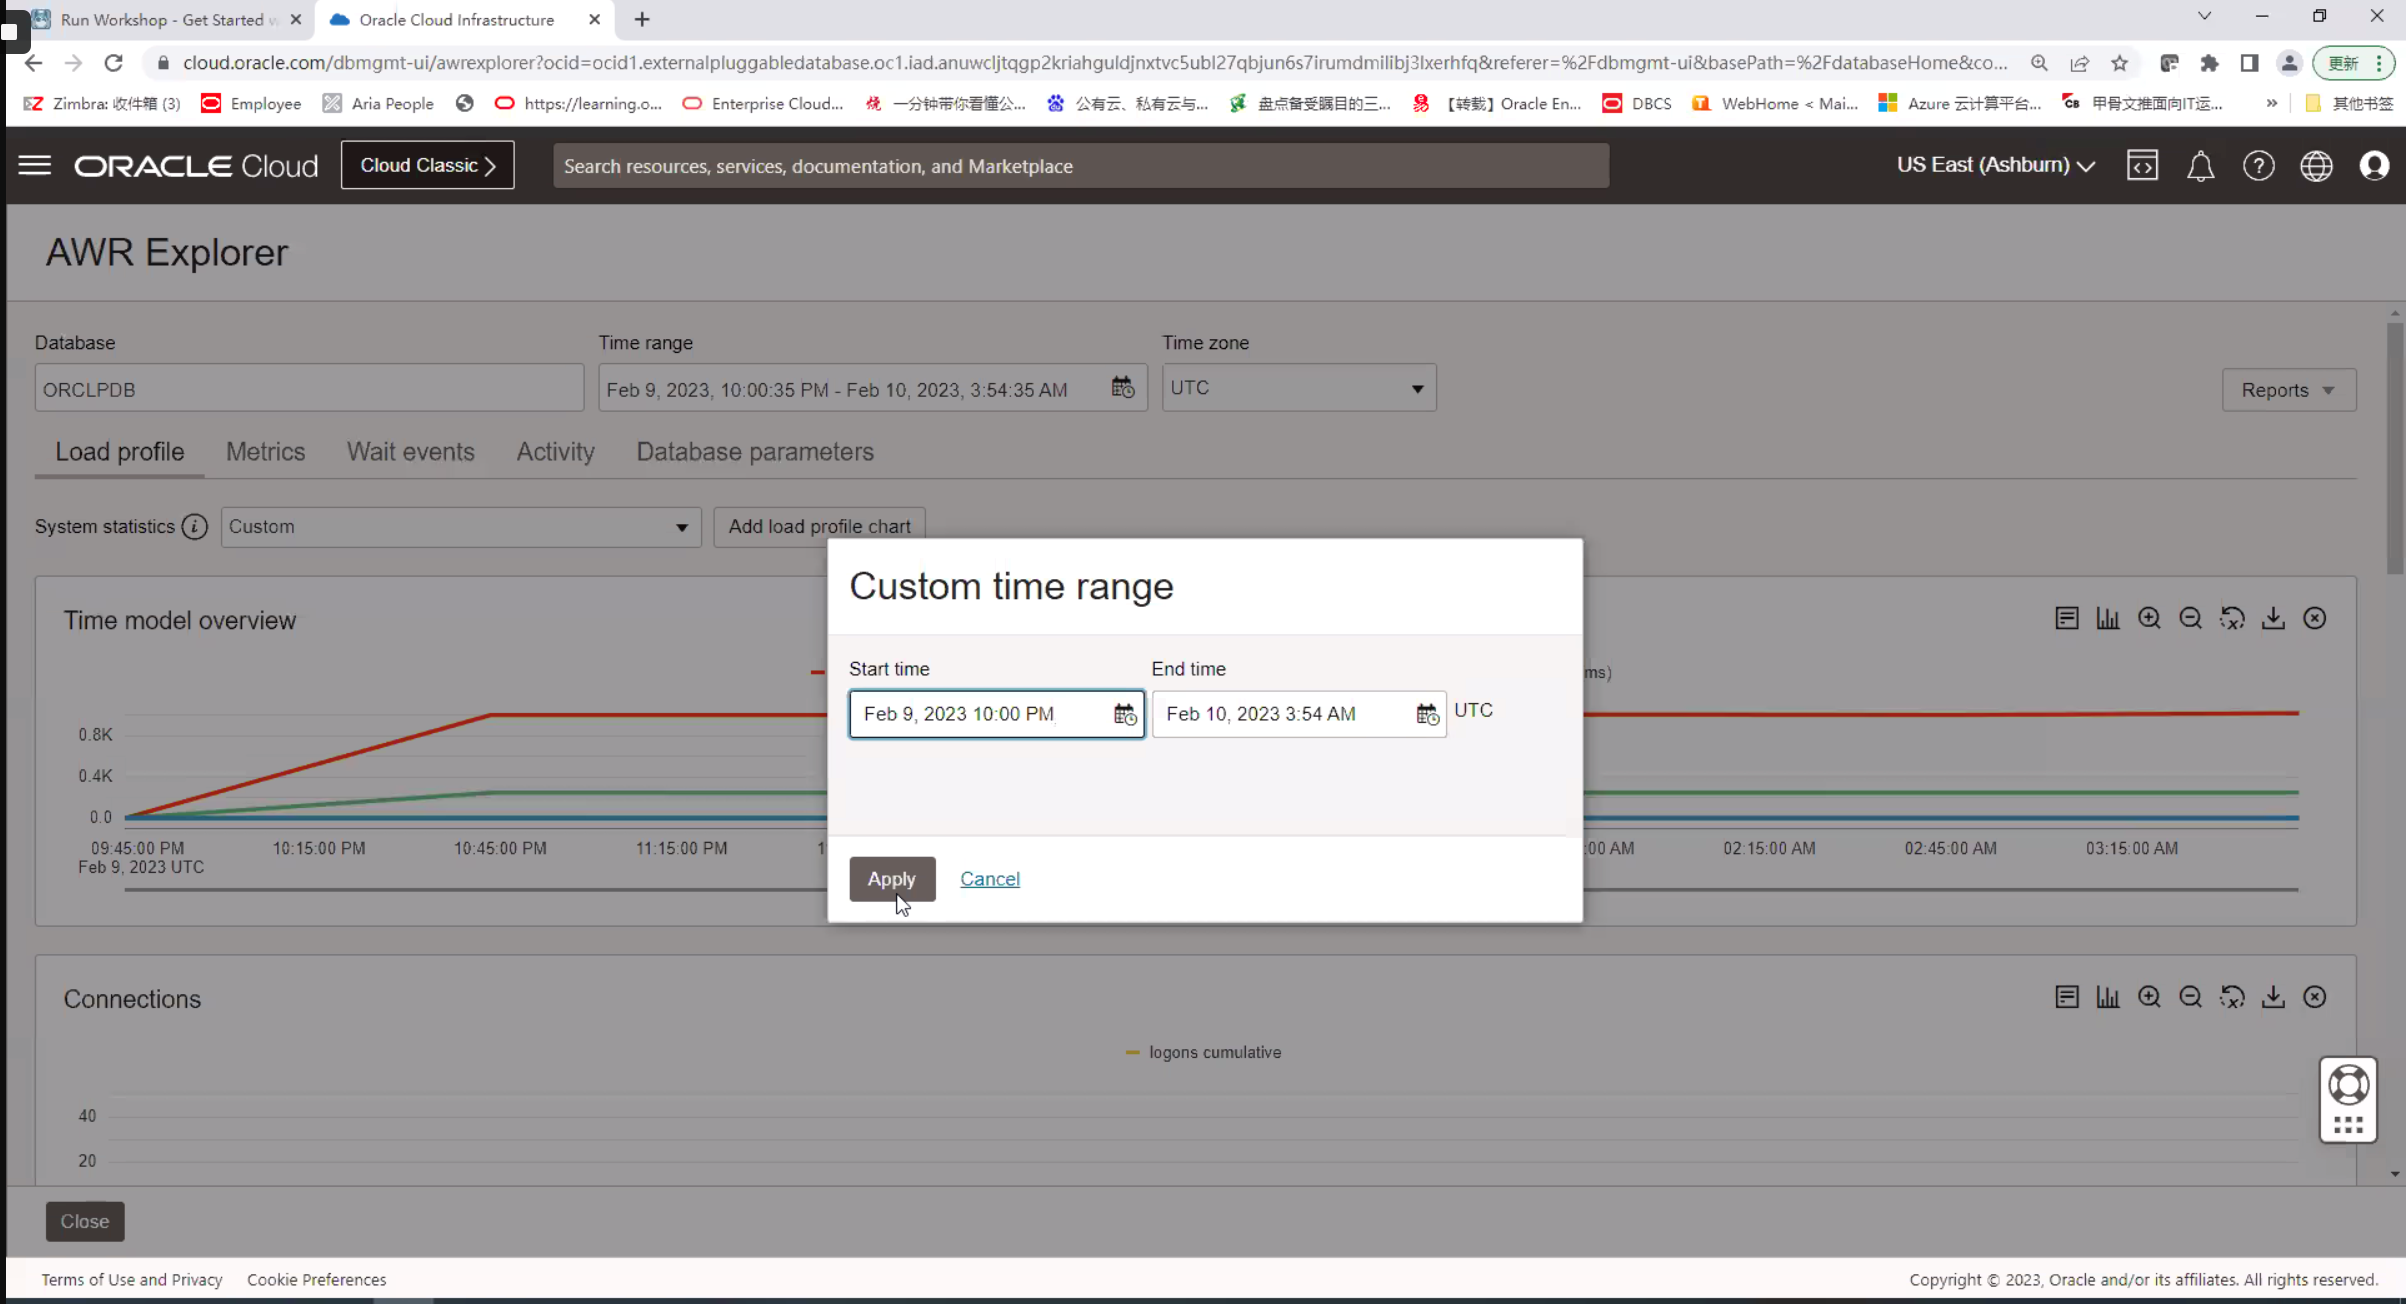Cancel the custom time range dialog
The height and width of the screenshot is (1304, 2406).
tap(989, 879)
